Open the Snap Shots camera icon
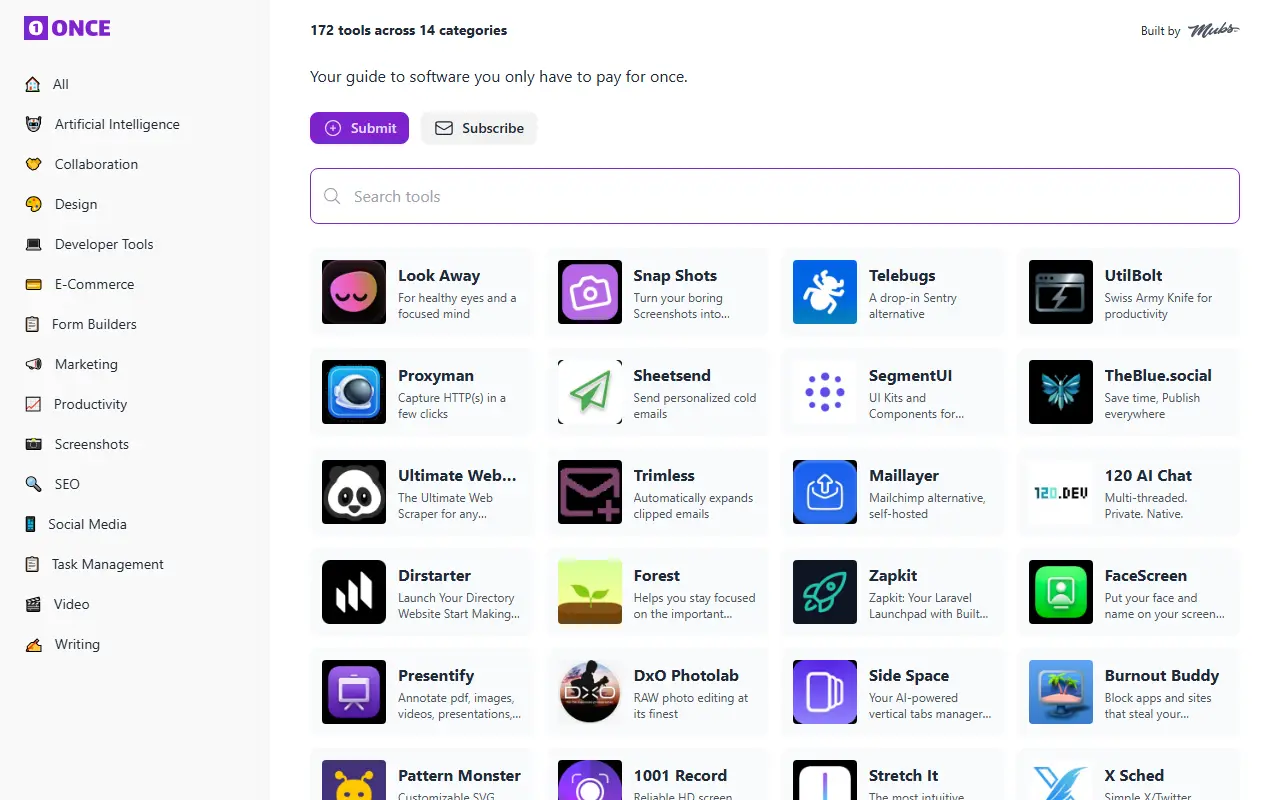This screenshot has height=800, width=1280. coord(590,292)
